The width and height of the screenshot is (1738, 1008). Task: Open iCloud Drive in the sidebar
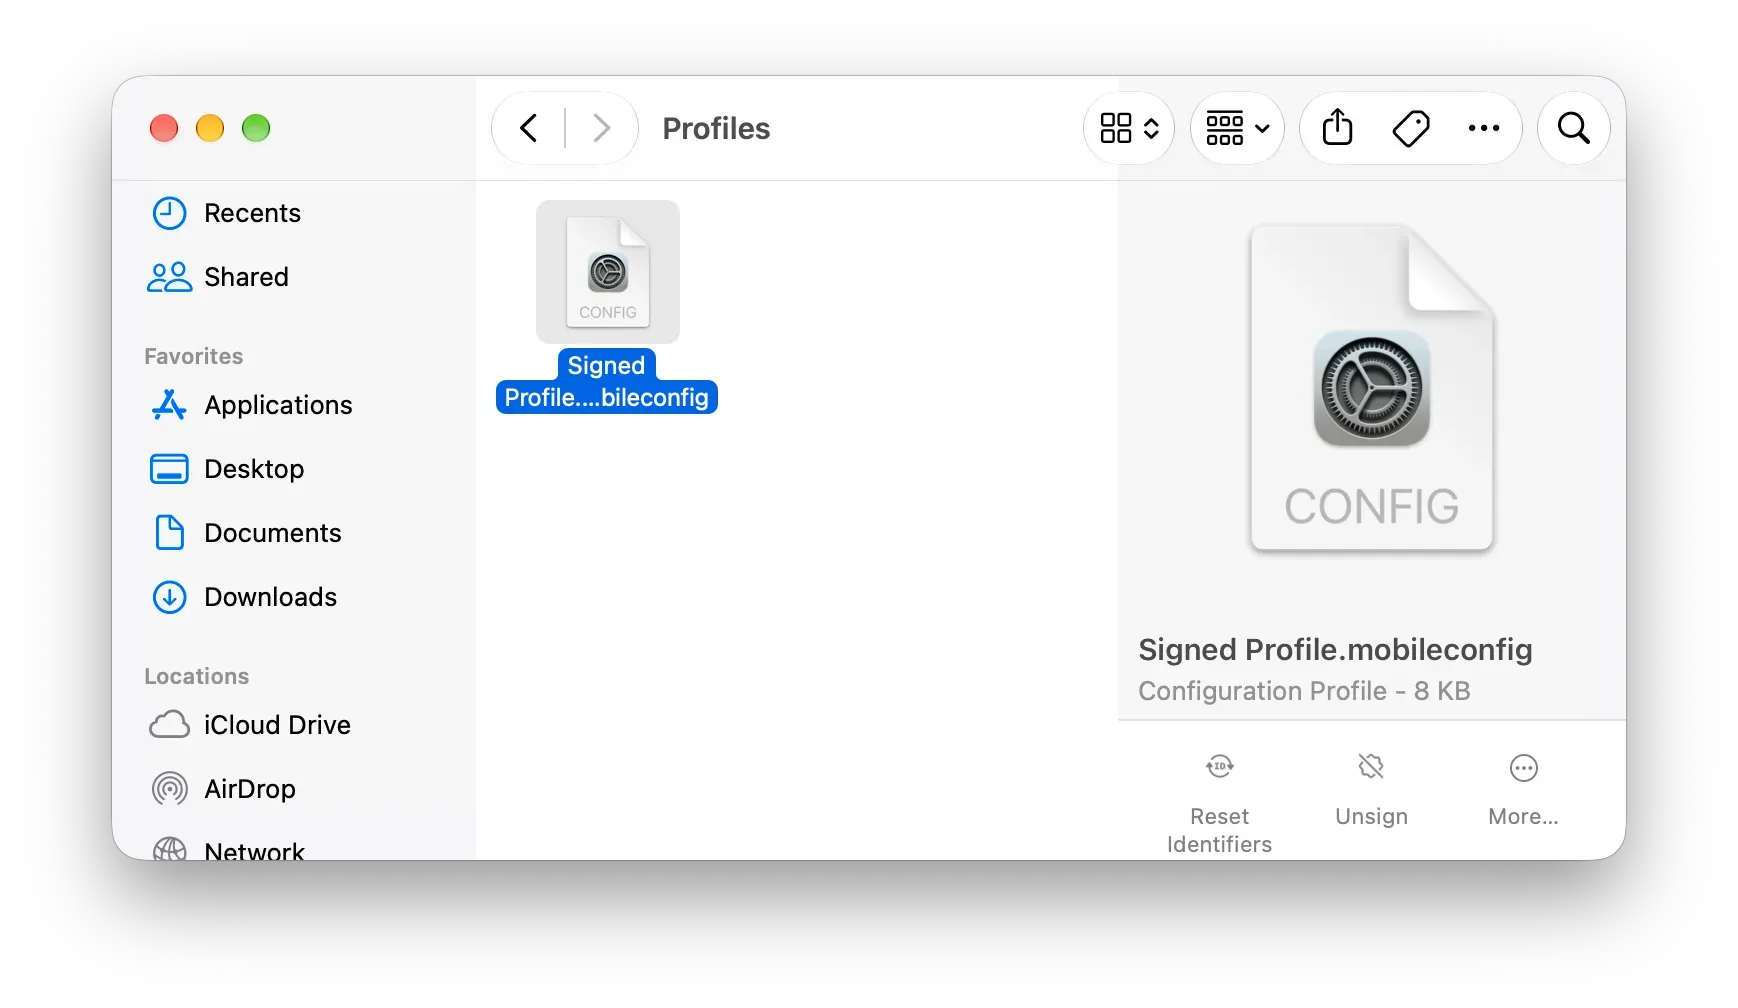click(x=250, y=725)
